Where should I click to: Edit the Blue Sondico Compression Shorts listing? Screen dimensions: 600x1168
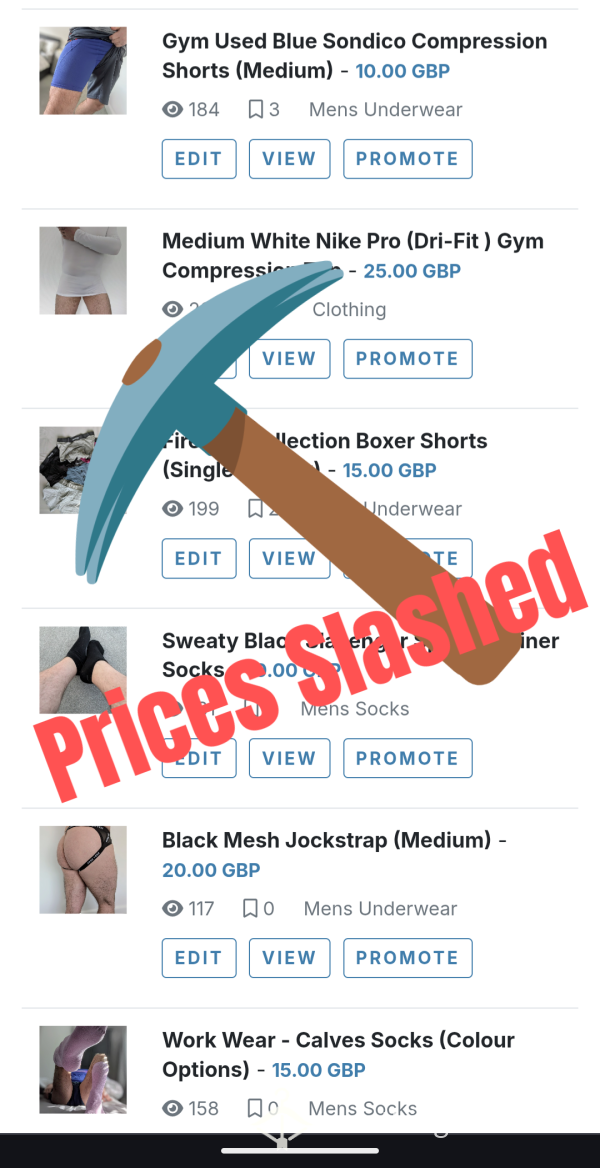point(199,159)
